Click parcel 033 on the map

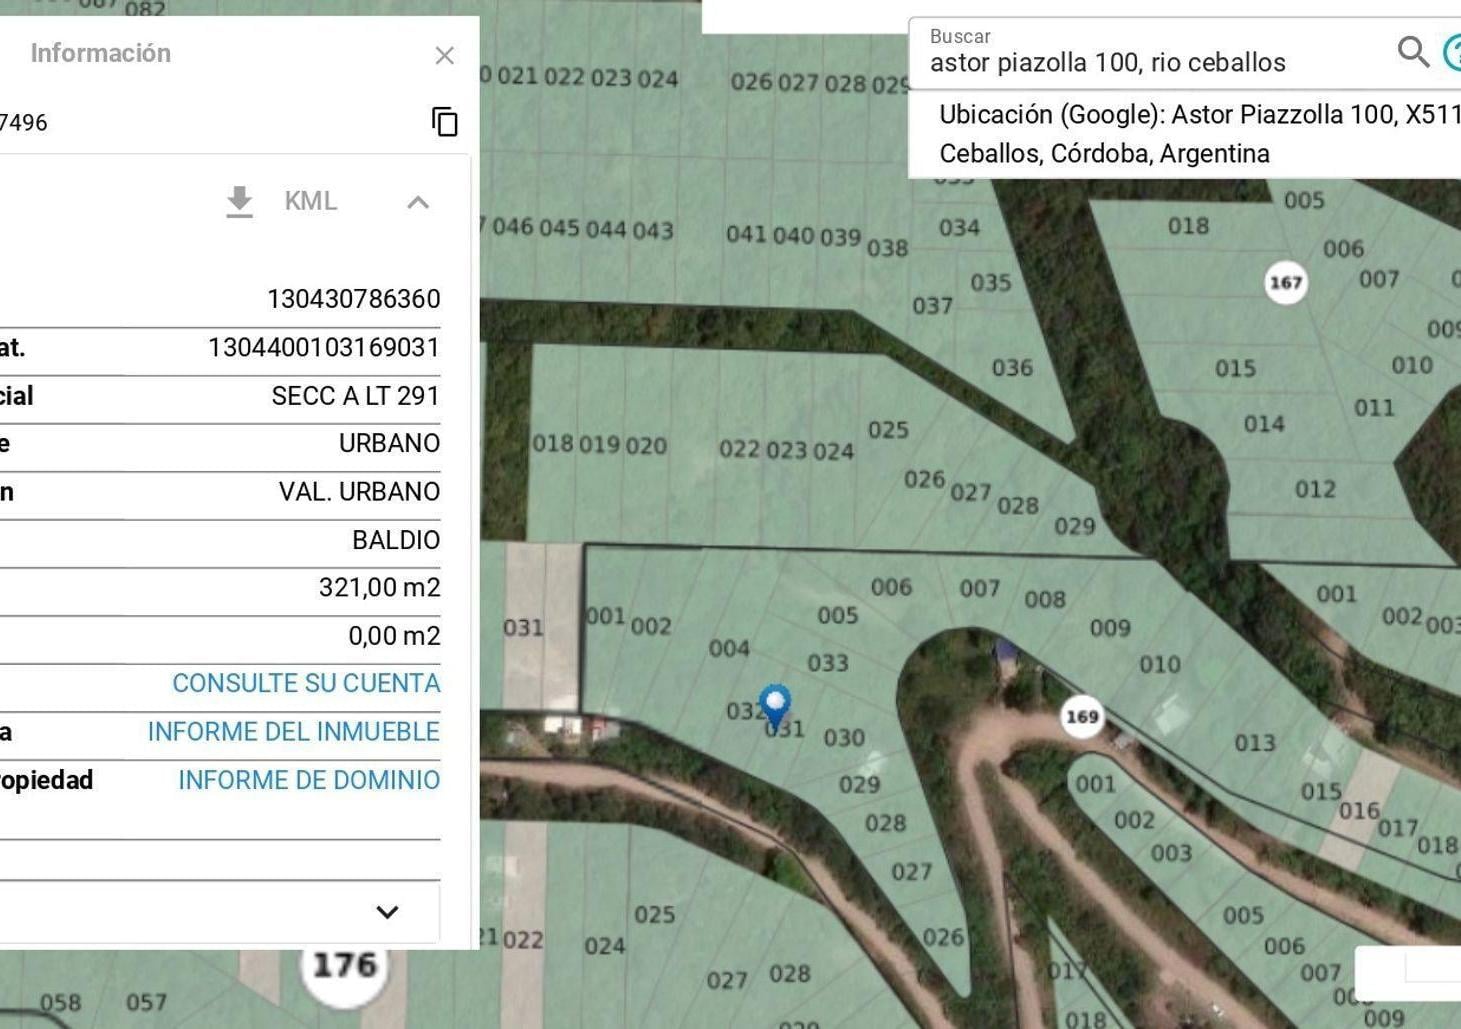pyautogui.click(x=828, y=662)
